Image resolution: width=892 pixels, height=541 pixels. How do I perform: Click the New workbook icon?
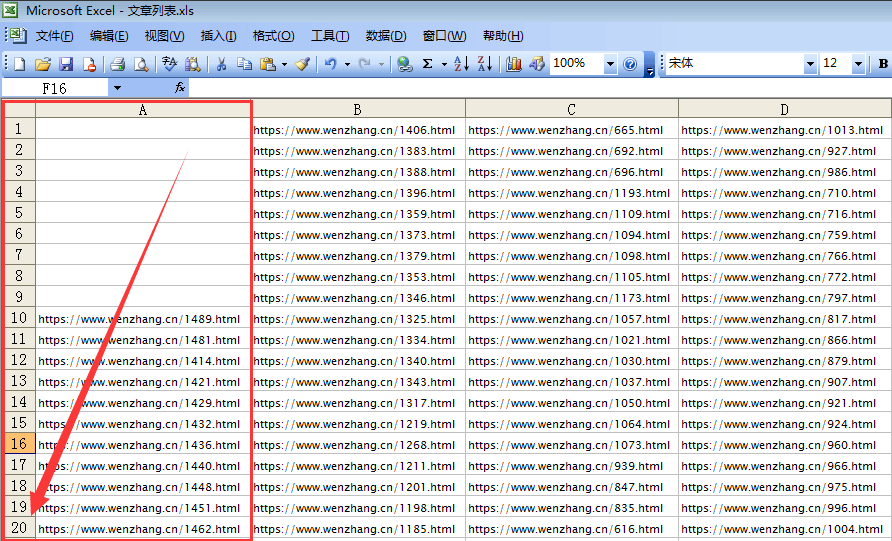pos(19,64)
